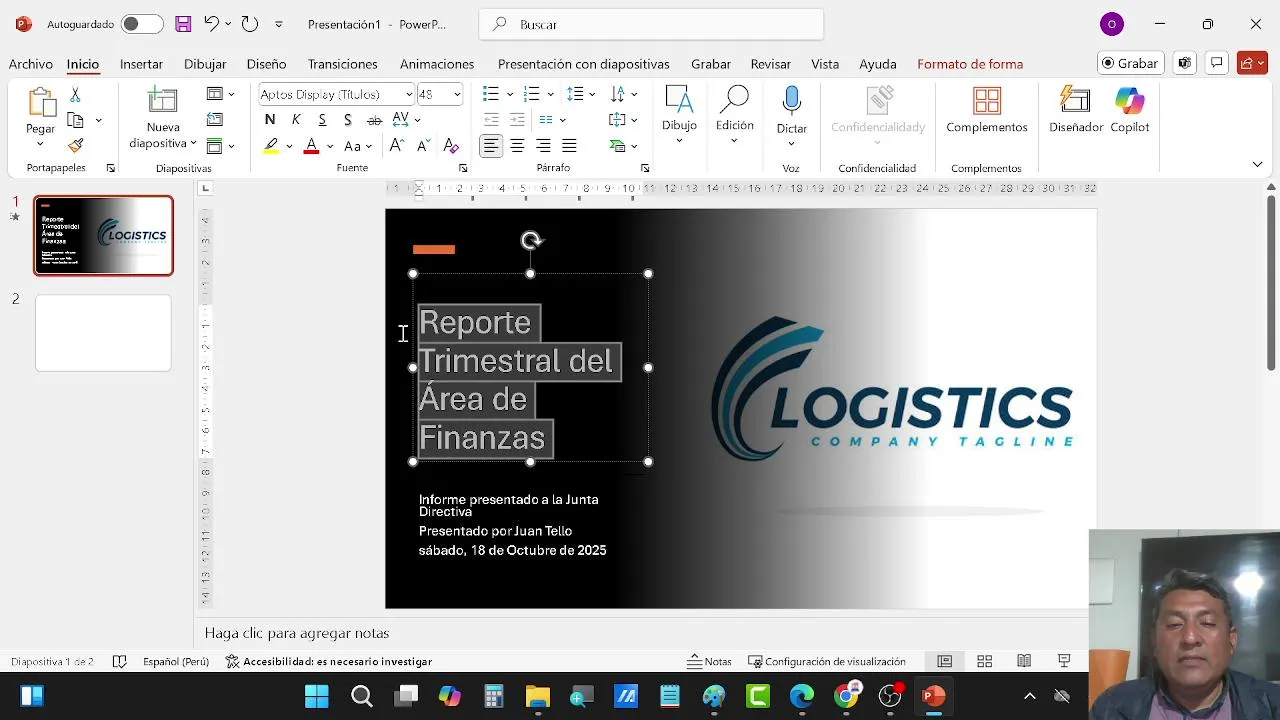Open the font name combo box
The width and height of the screenshot is (1280, 720).
click(336, 94)
